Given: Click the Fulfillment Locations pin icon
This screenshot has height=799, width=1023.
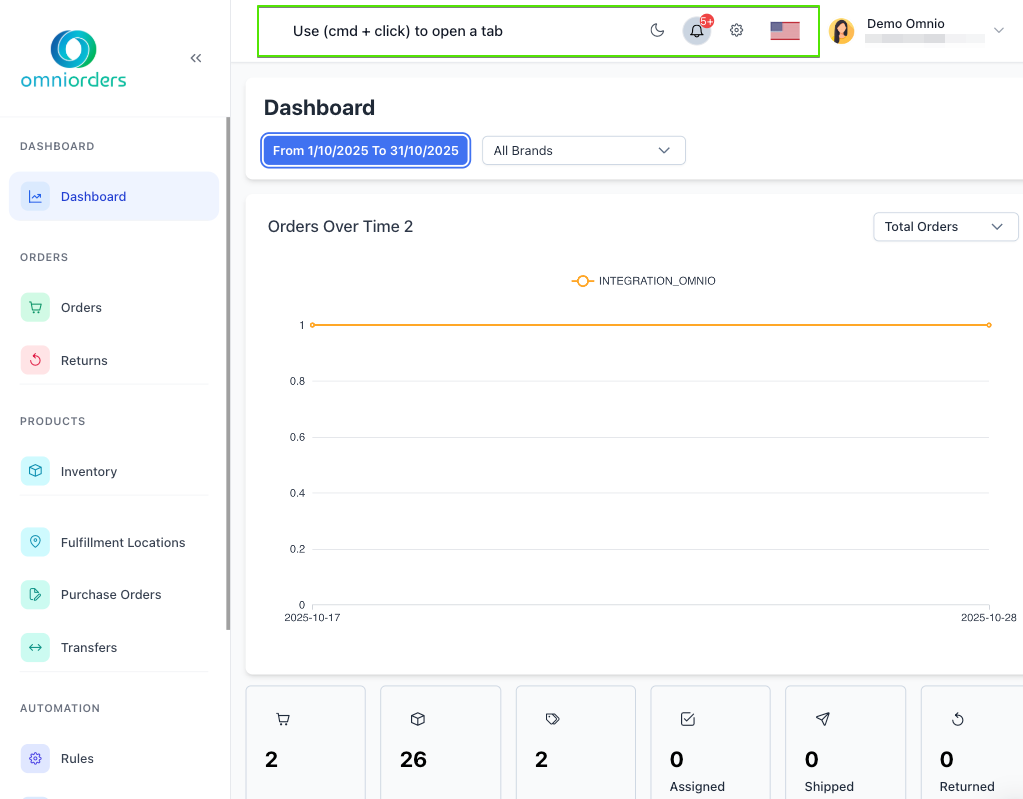Looking at the screenshot, I should [34, 542].
